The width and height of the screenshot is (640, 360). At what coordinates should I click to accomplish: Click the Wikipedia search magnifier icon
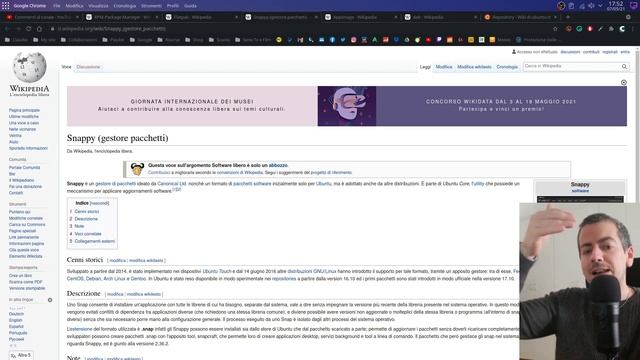[624, 67]
